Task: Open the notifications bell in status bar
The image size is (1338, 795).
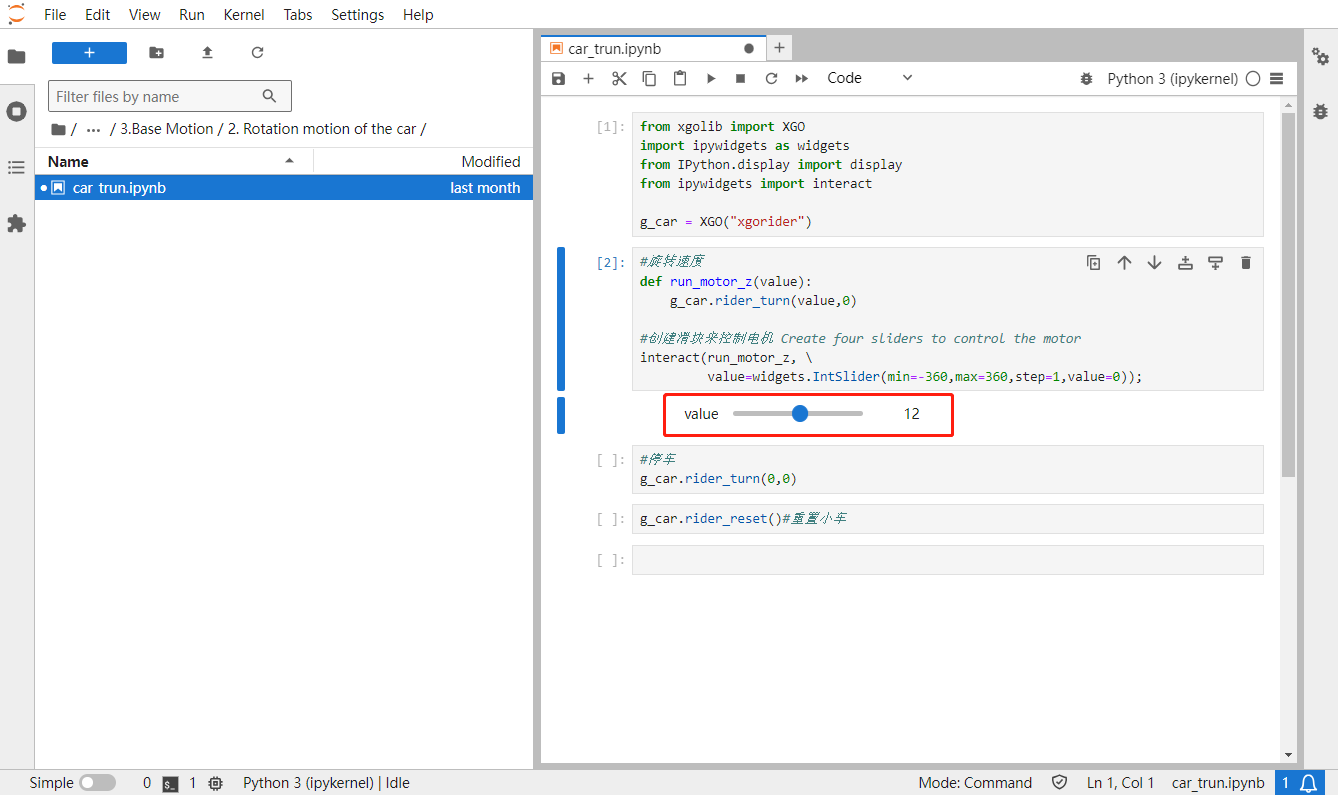Action: pos(1309,783)
